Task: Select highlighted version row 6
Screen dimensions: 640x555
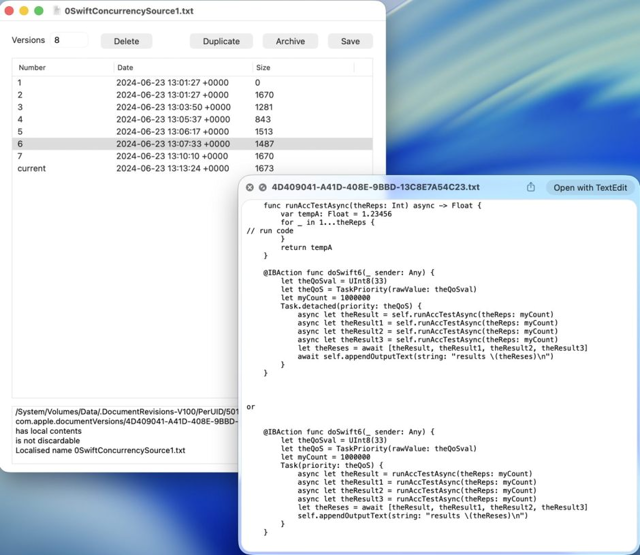Action: pyautogui.click(x=192, y=144)
